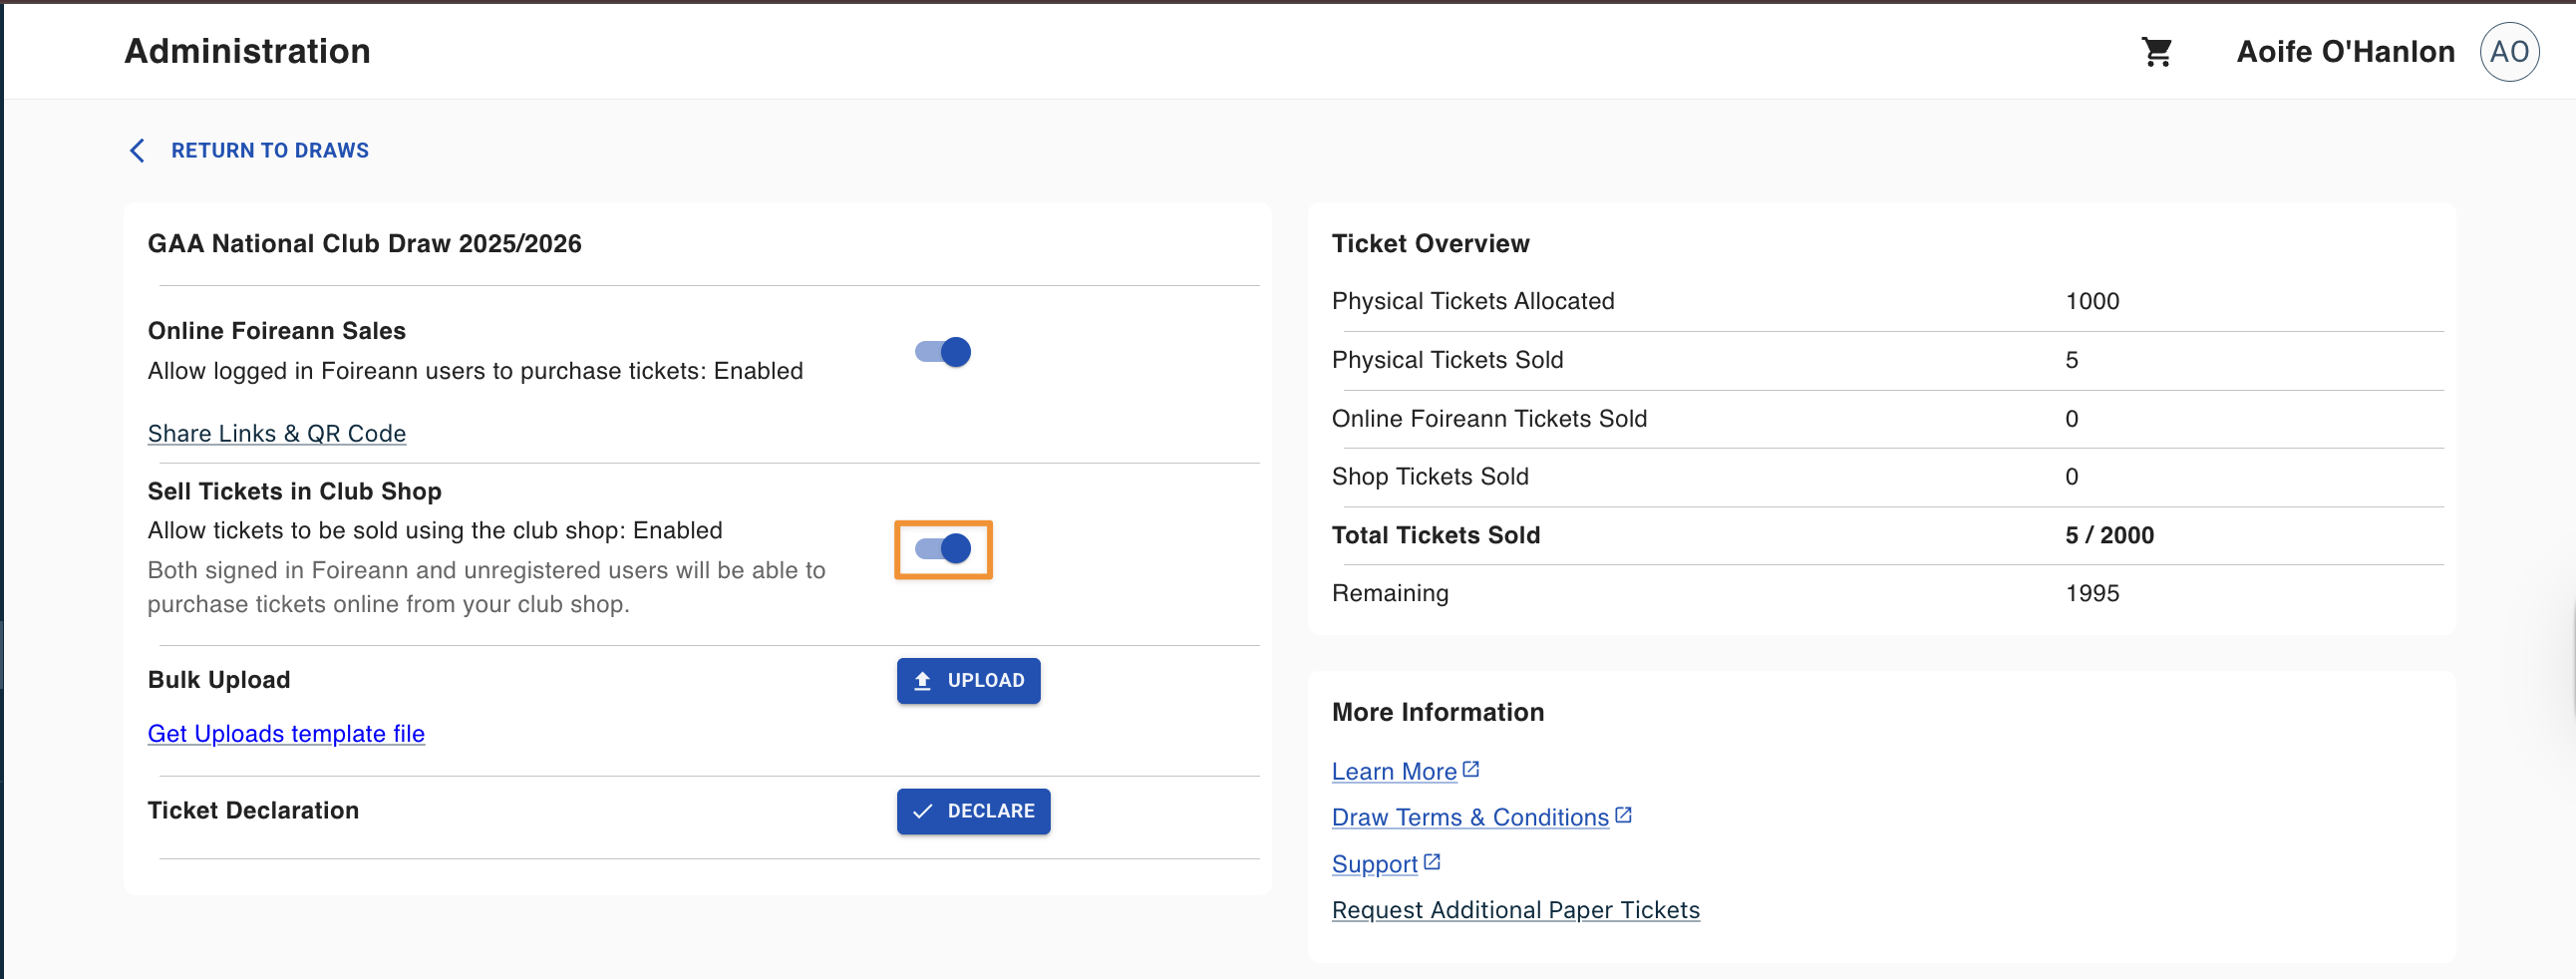Click the external-link icon next to Learn More
This screenshot has width=2576, height=979.
tap(1471, 769)
